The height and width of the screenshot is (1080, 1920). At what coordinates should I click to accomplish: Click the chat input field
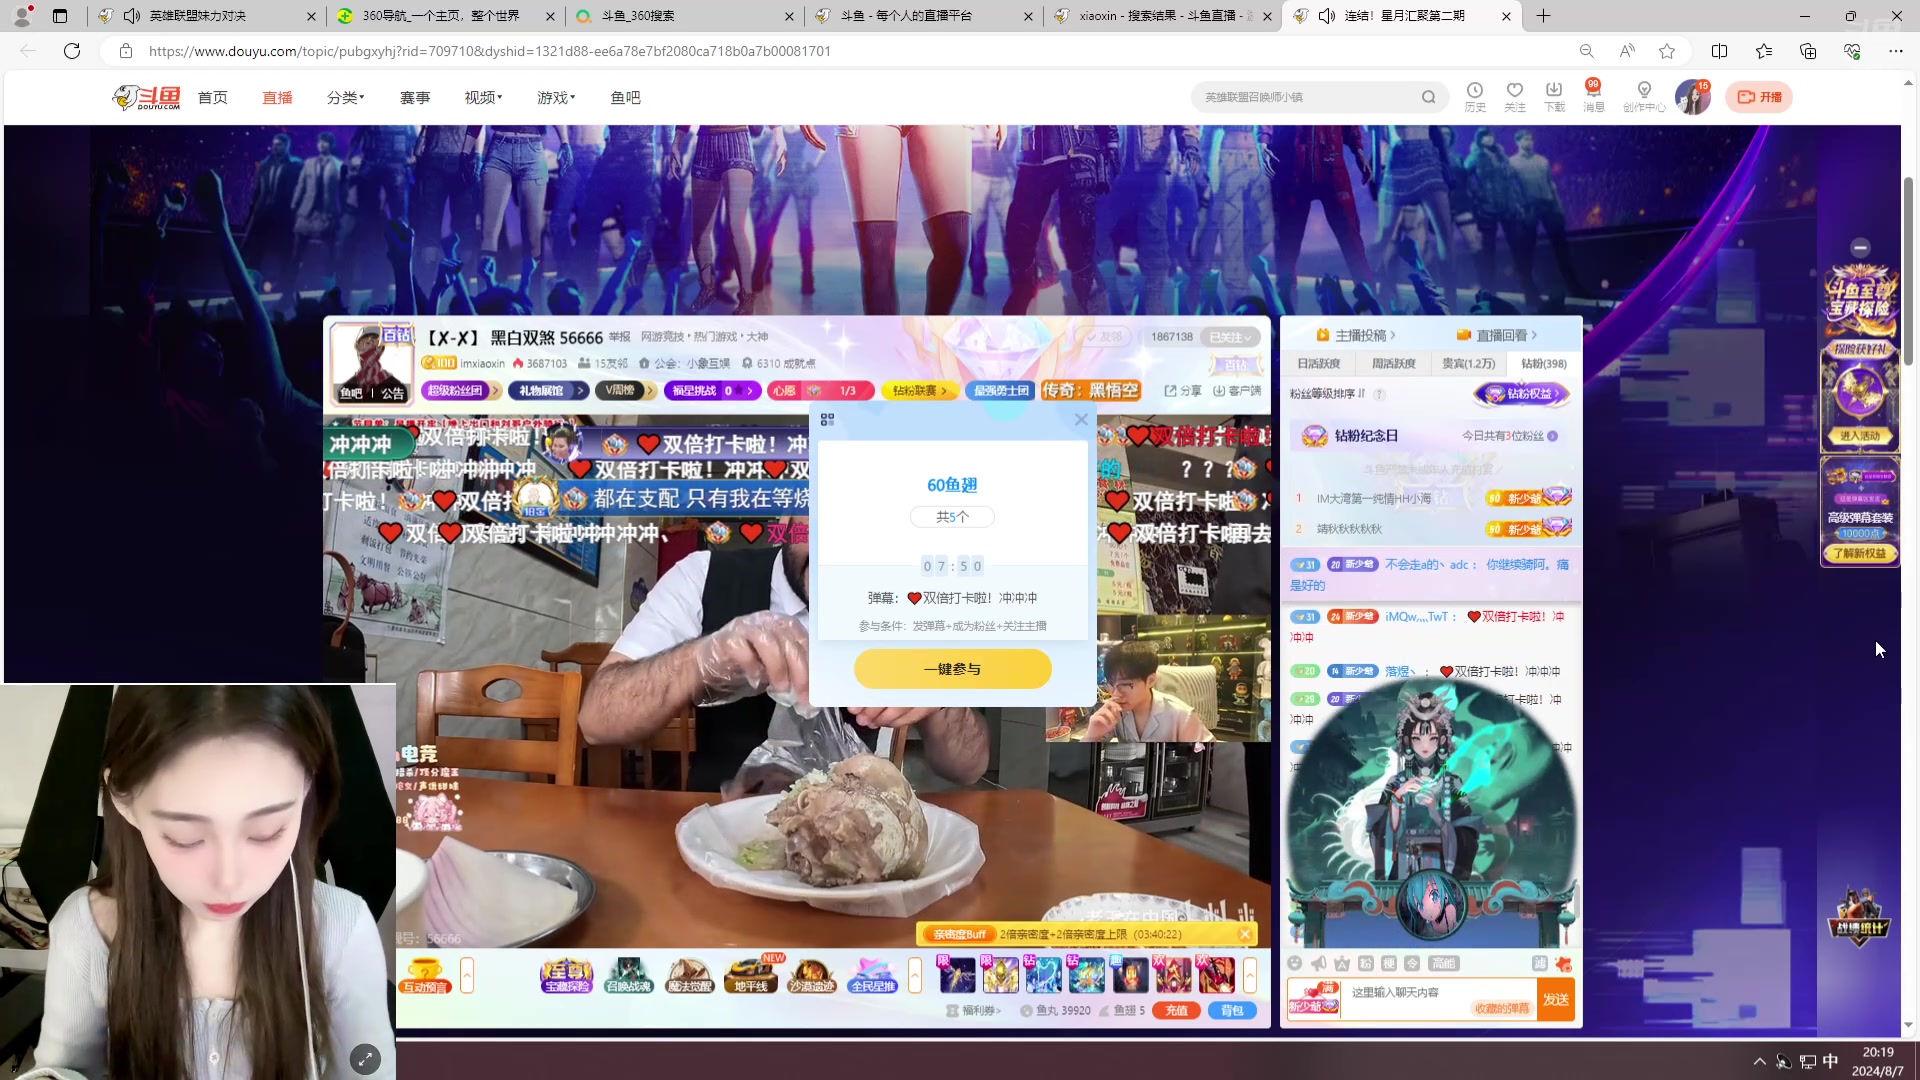1438,1000
